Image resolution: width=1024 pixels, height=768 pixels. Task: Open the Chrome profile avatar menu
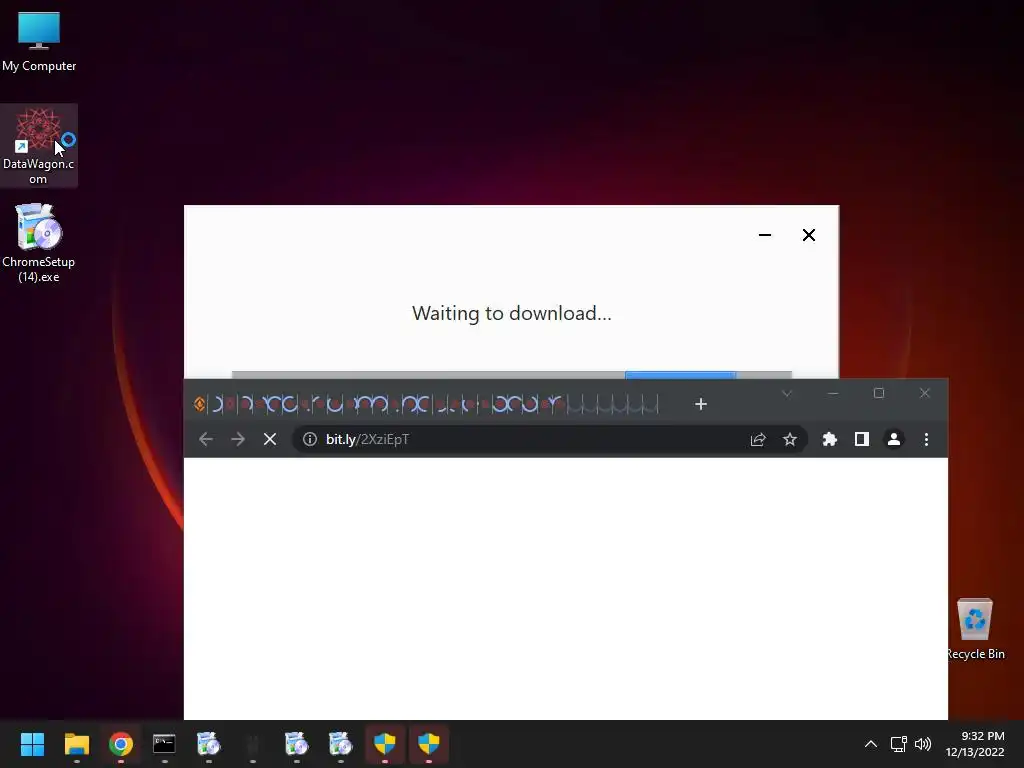point(894,440)
